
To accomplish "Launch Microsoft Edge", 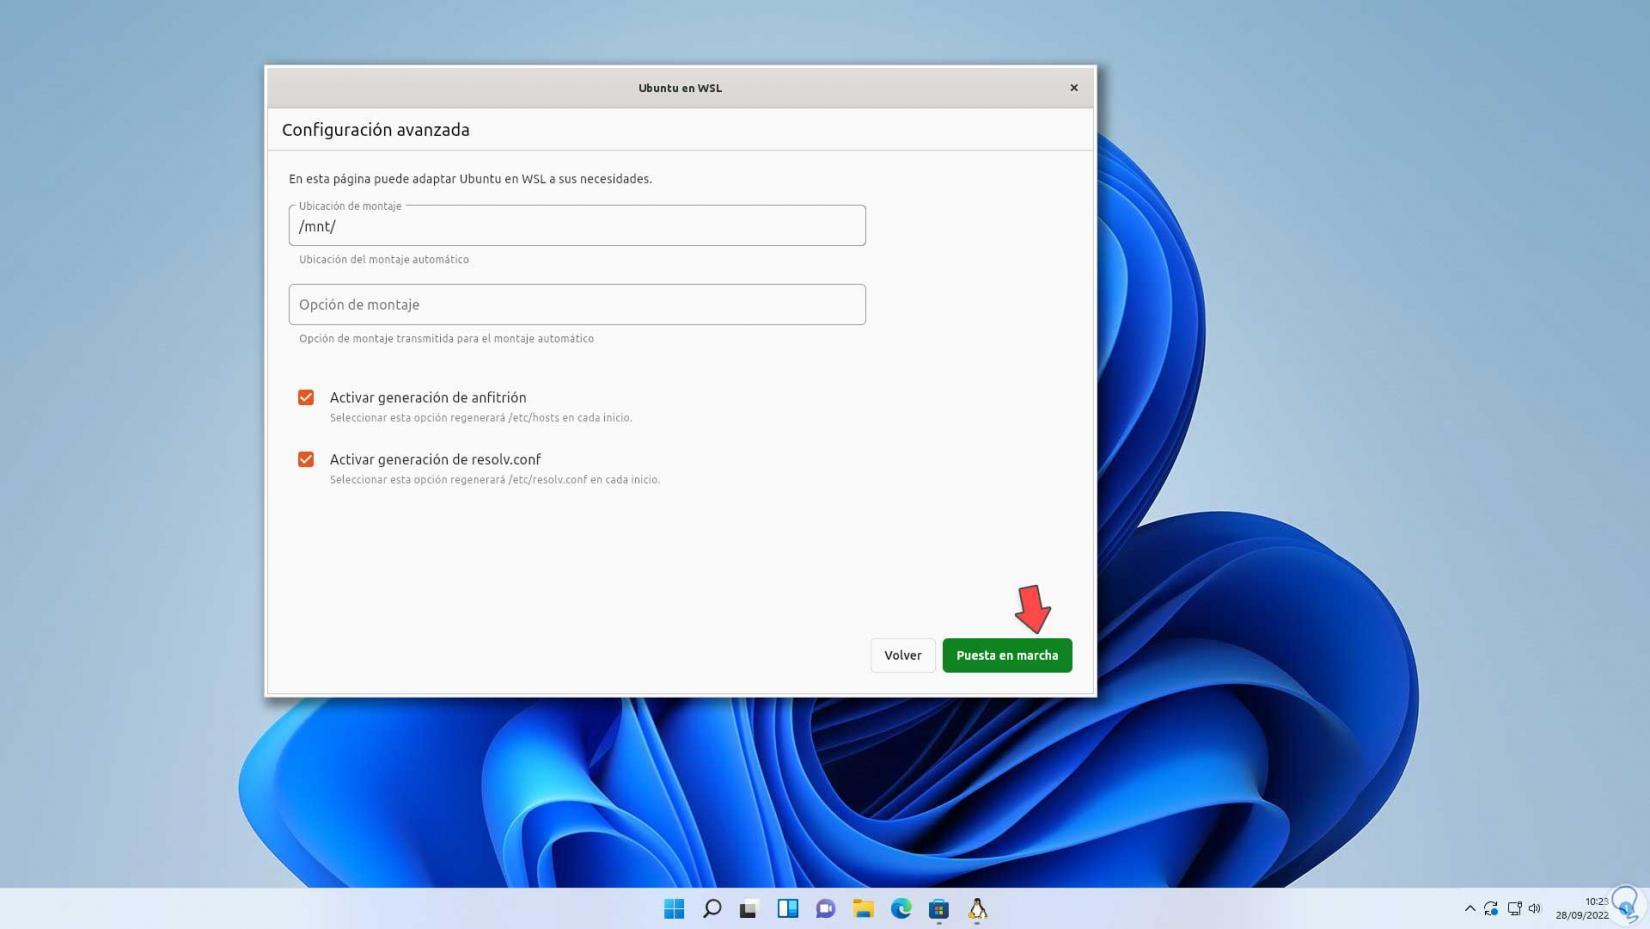I will pos(900,909).
